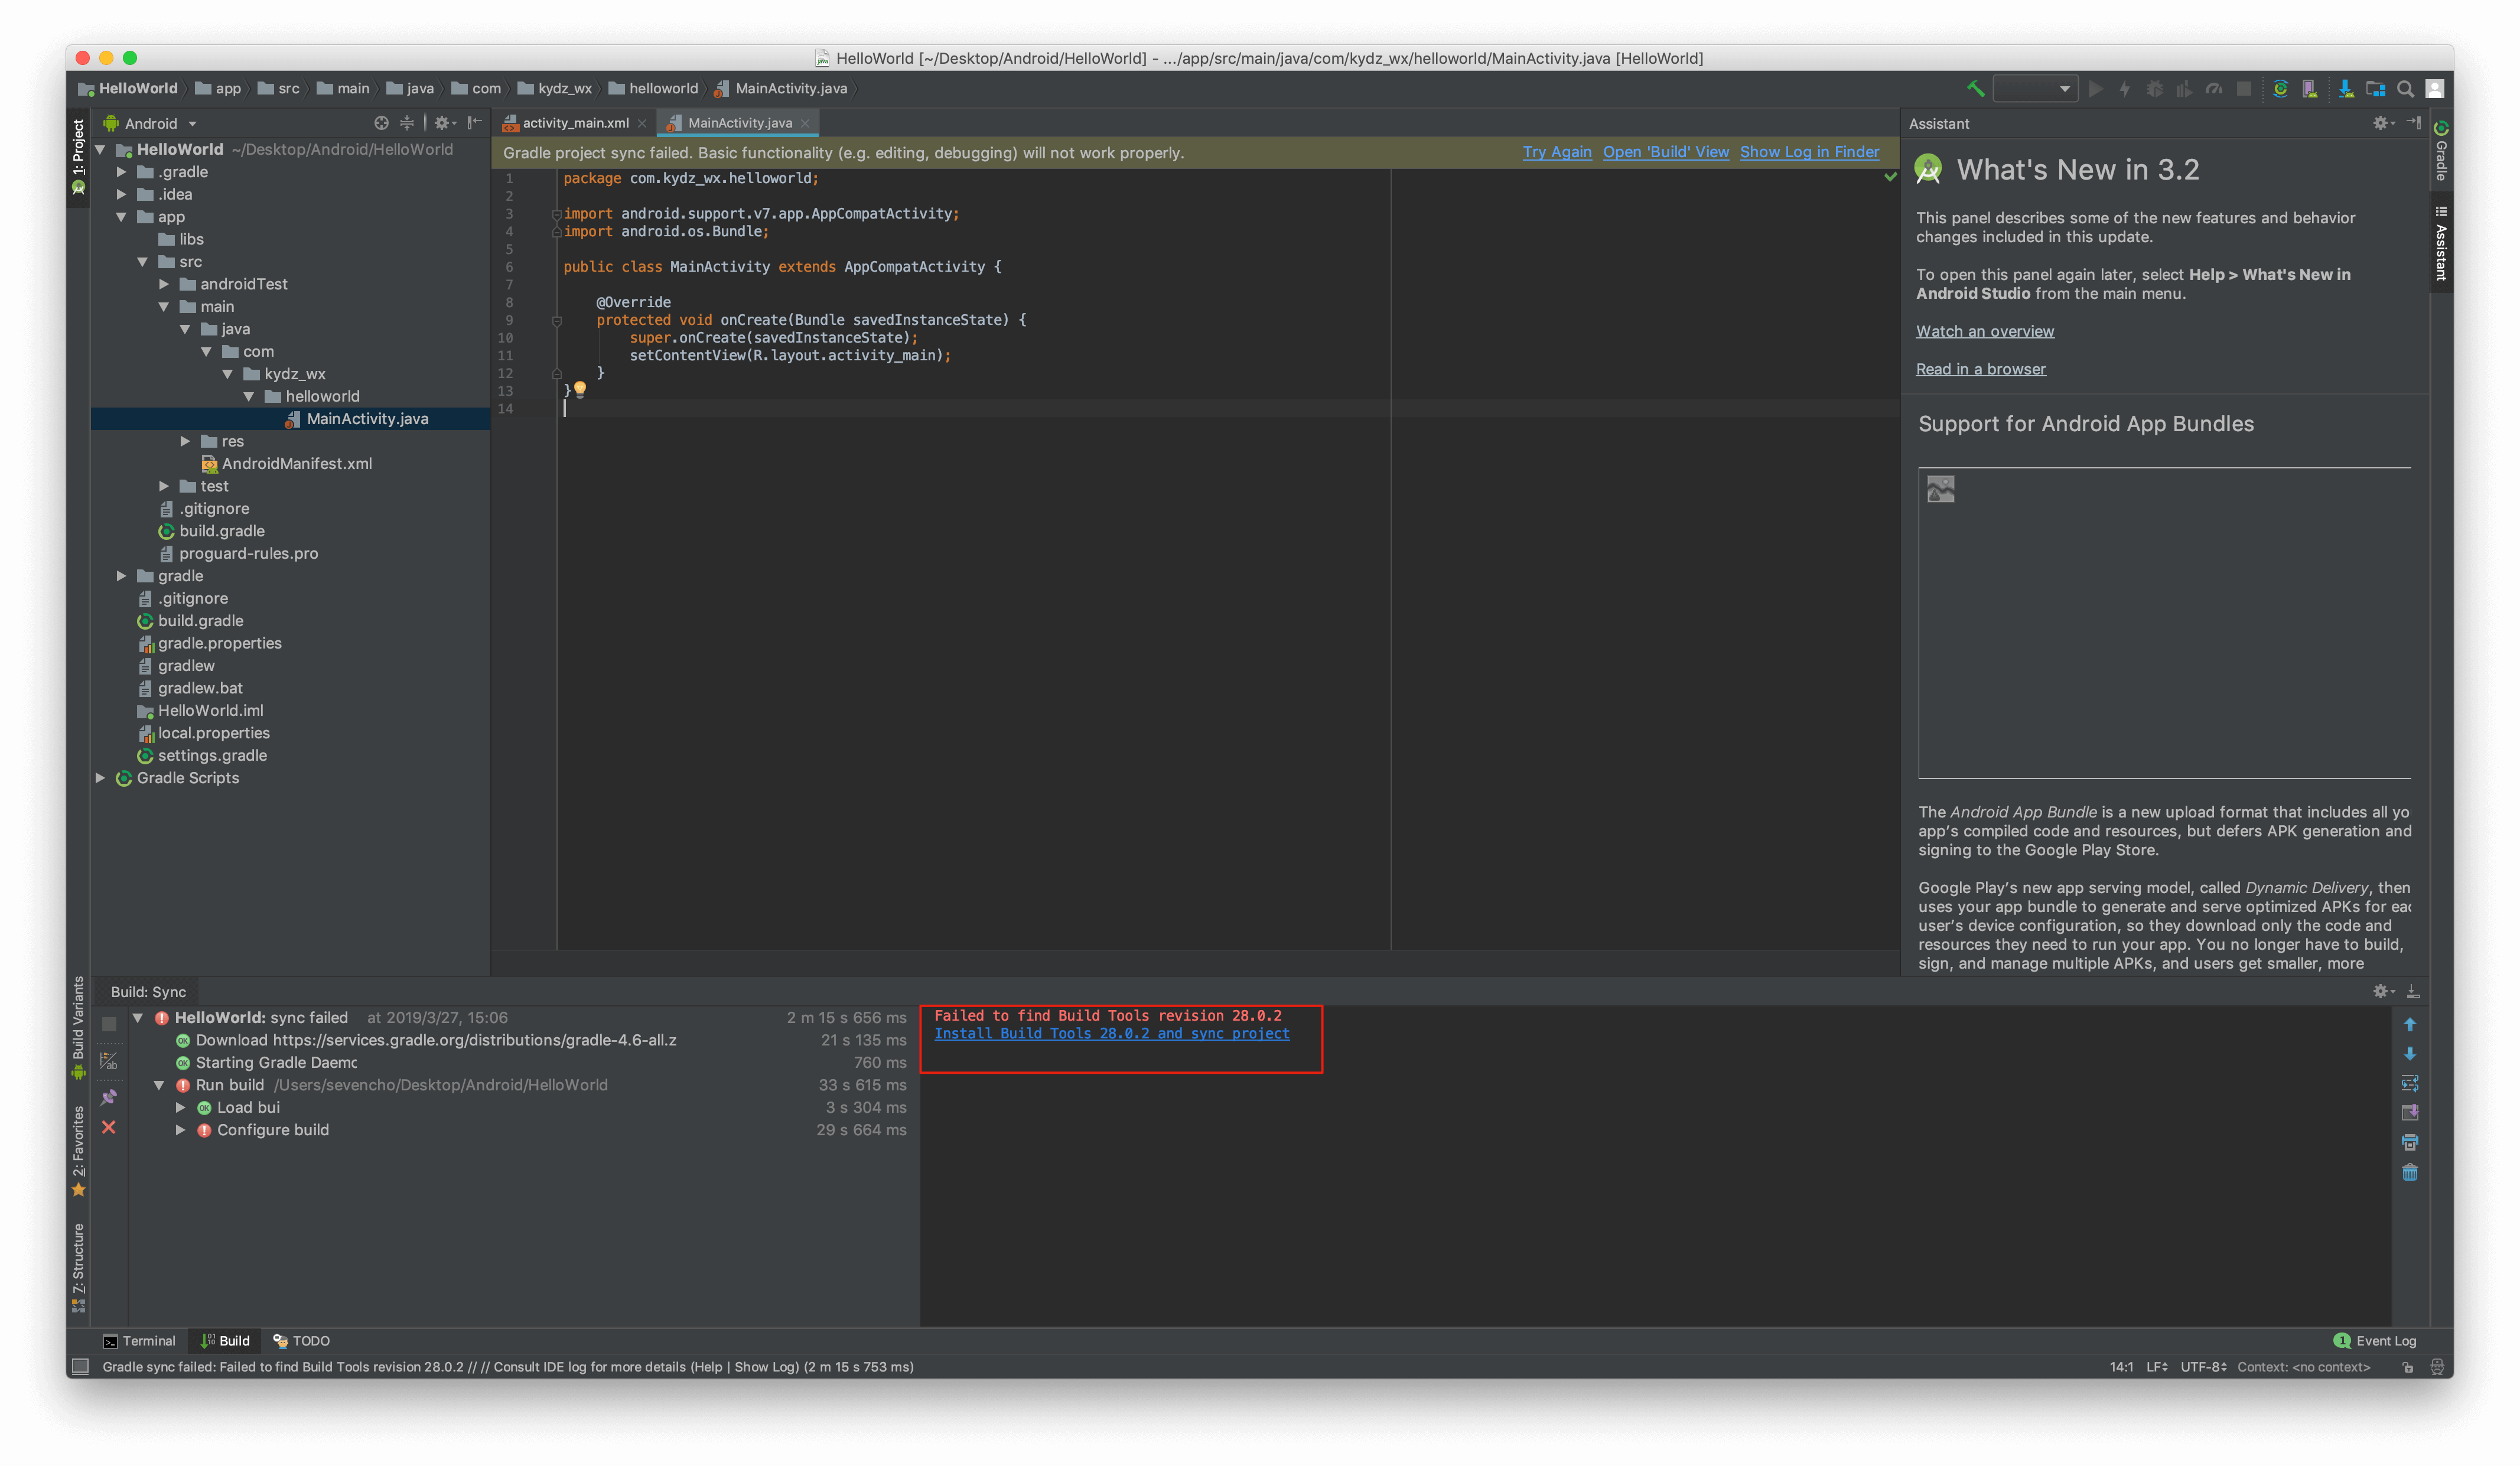
Task: Click Try Again link
Action: (1557, 152)
